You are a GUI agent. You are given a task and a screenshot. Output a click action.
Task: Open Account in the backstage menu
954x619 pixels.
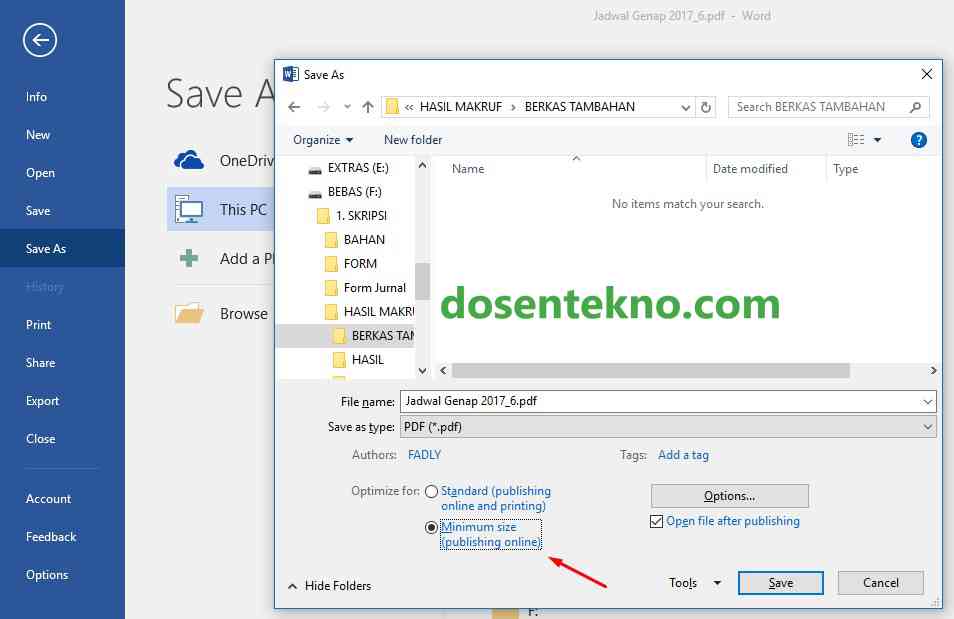coord(48,498)
